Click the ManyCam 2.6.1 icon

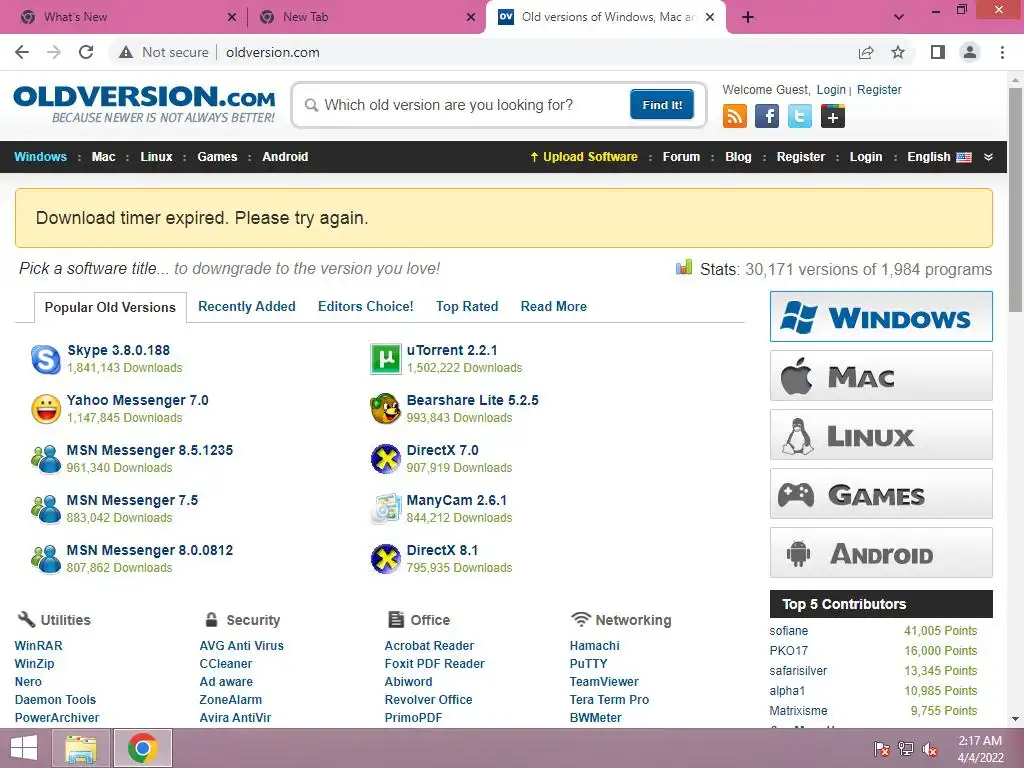pos(385,509)
